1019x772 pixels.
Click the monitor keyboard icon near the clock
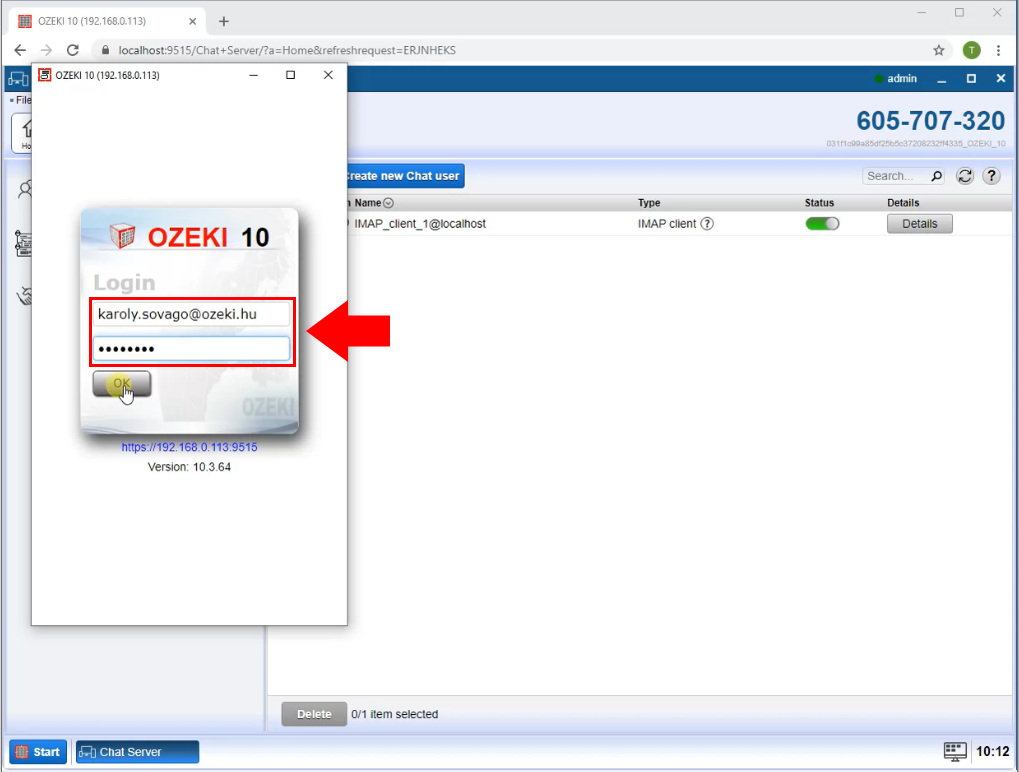tap(955, 751)
